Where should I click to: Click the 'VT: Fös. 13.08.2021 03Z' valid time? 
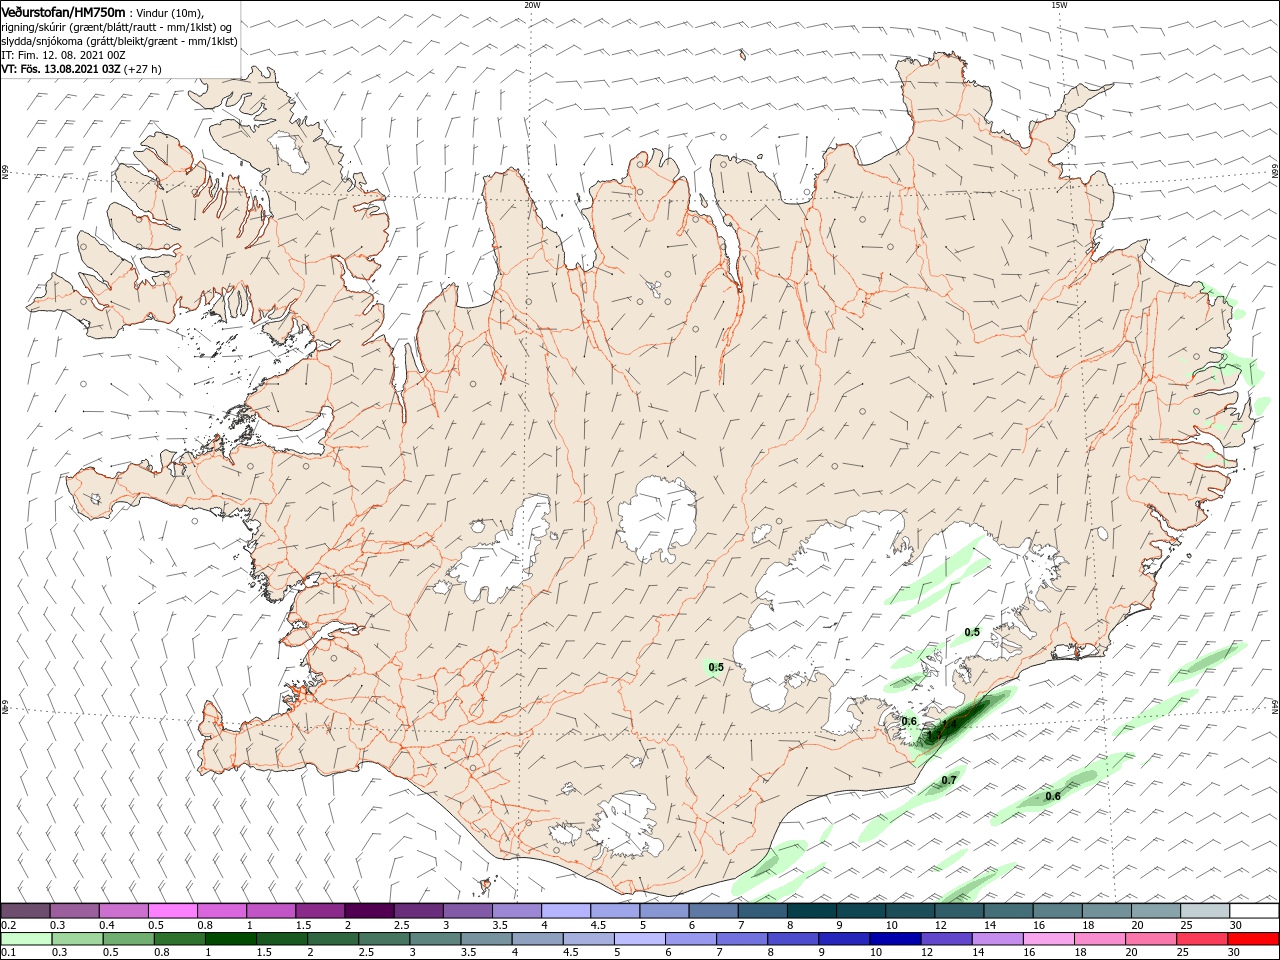[x=61, y=69]
